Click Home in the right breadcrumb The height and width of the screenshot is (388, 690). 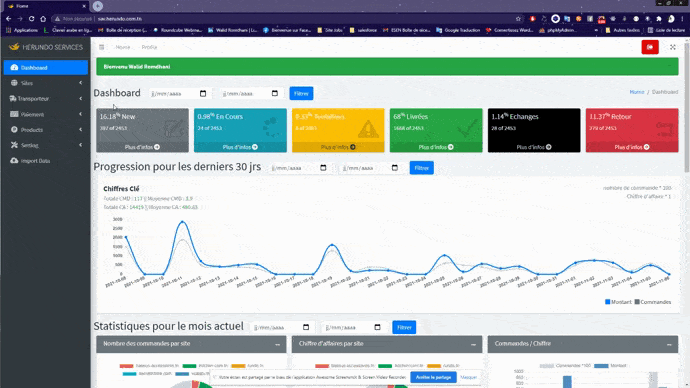pyautogui.click(x=637, y=92)
